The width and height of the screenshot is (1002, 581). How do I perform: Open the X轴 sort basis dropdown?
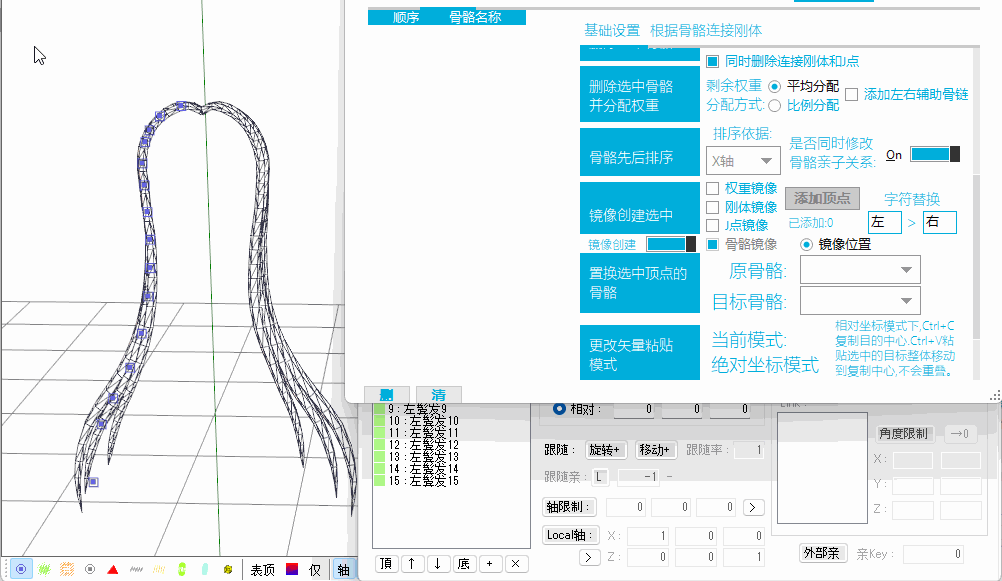742,160
